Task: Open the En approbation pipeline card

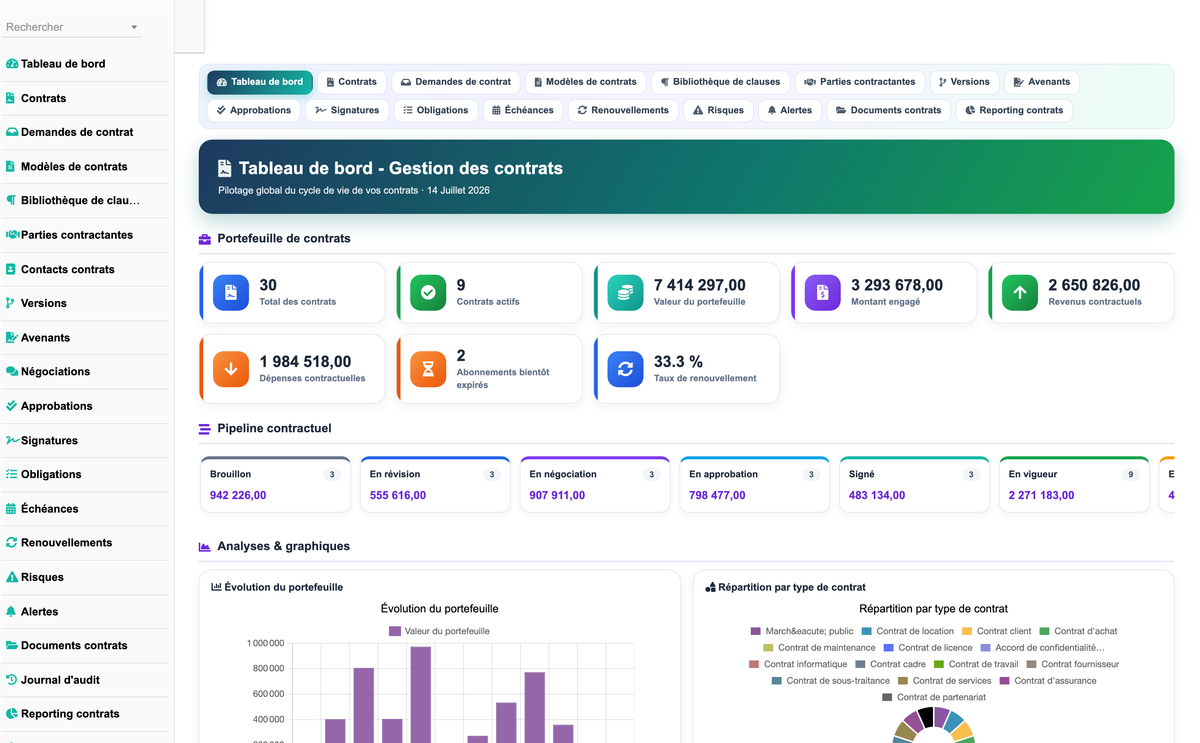Action: click(755, 485)
